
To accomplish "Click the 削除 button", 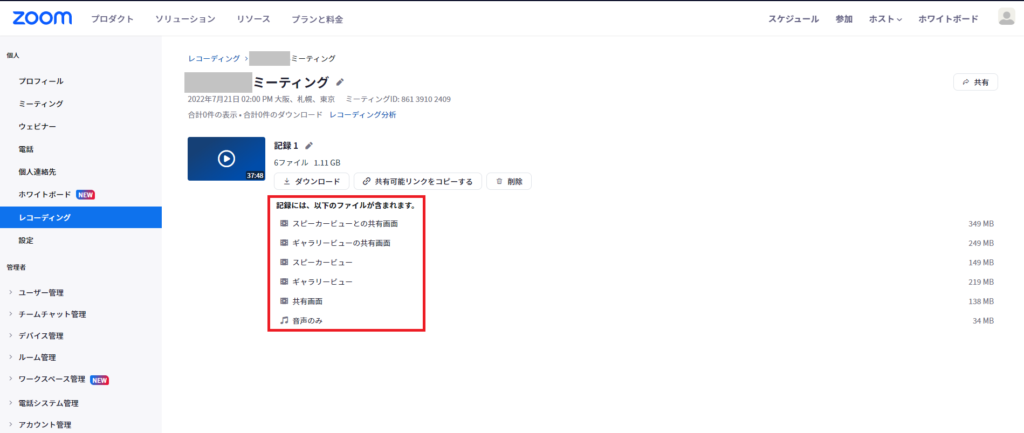I will (508, 181).
